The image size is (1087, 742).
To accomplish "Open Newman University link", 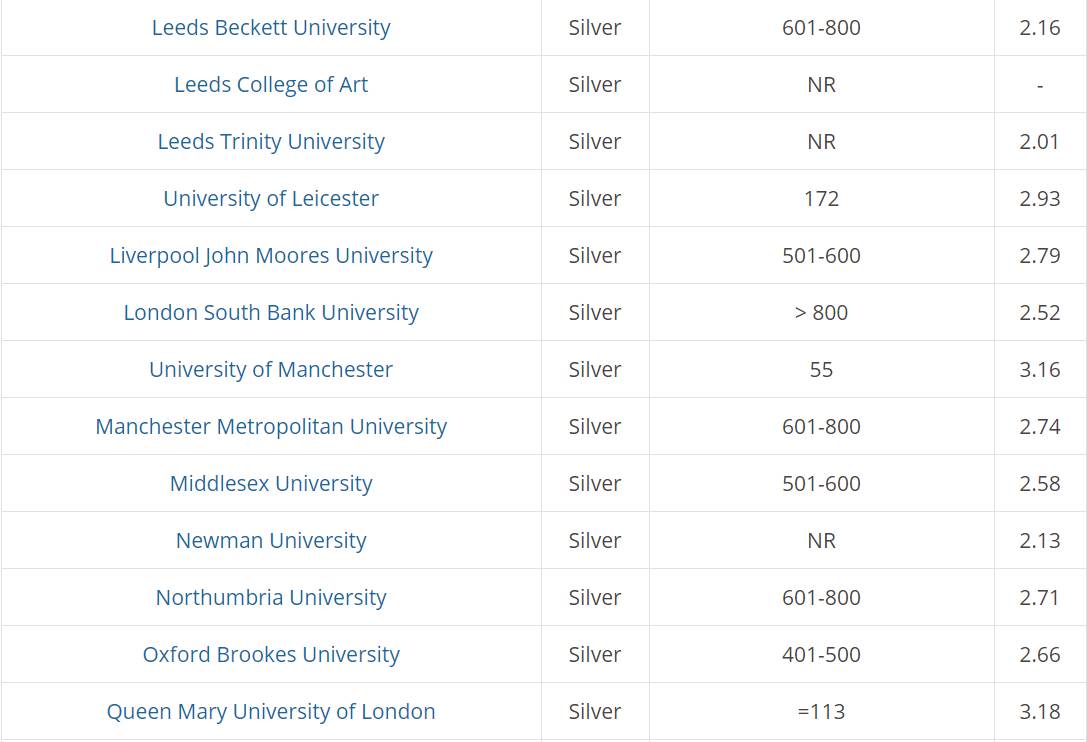I will point(271,540).
